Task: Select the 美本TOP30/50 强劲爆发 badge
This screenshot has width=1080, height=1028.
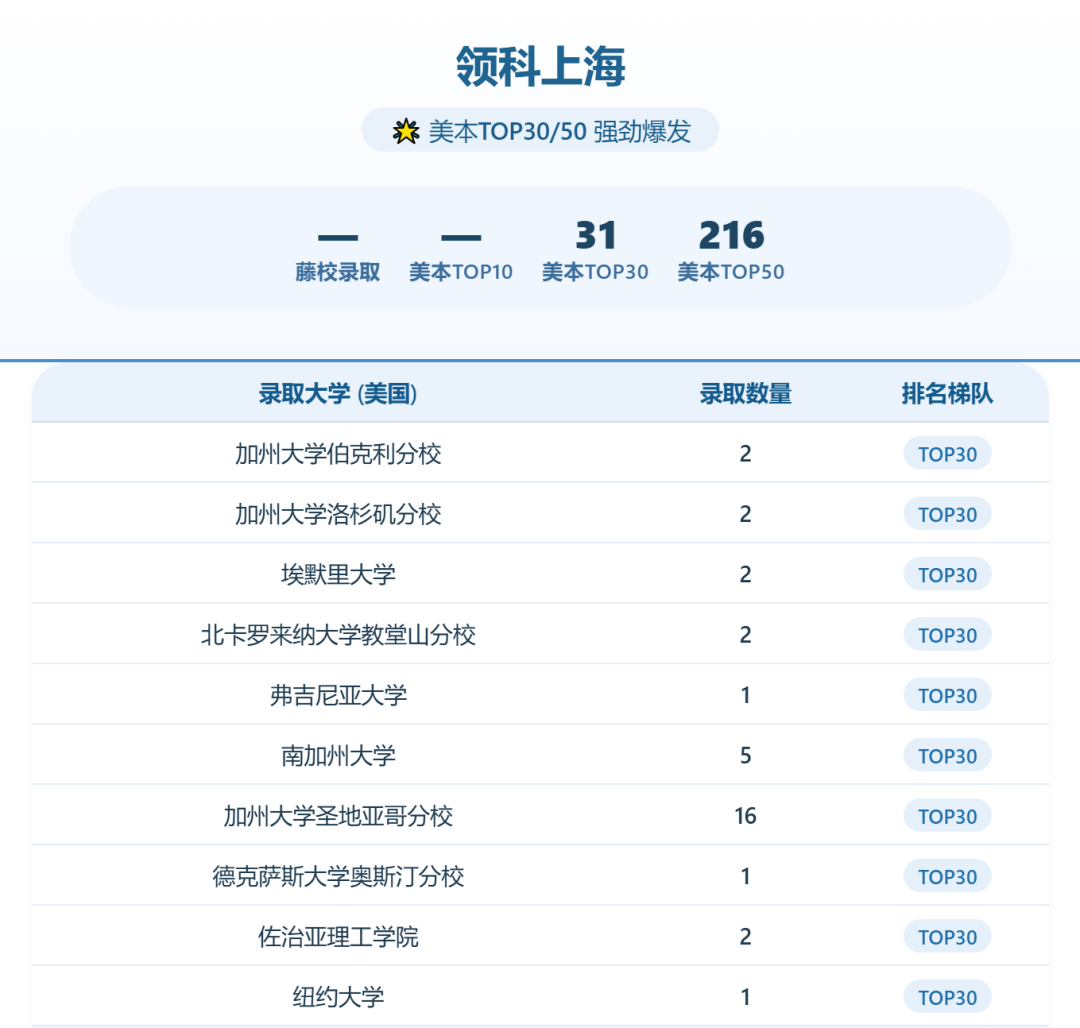Action: point(540,129)
